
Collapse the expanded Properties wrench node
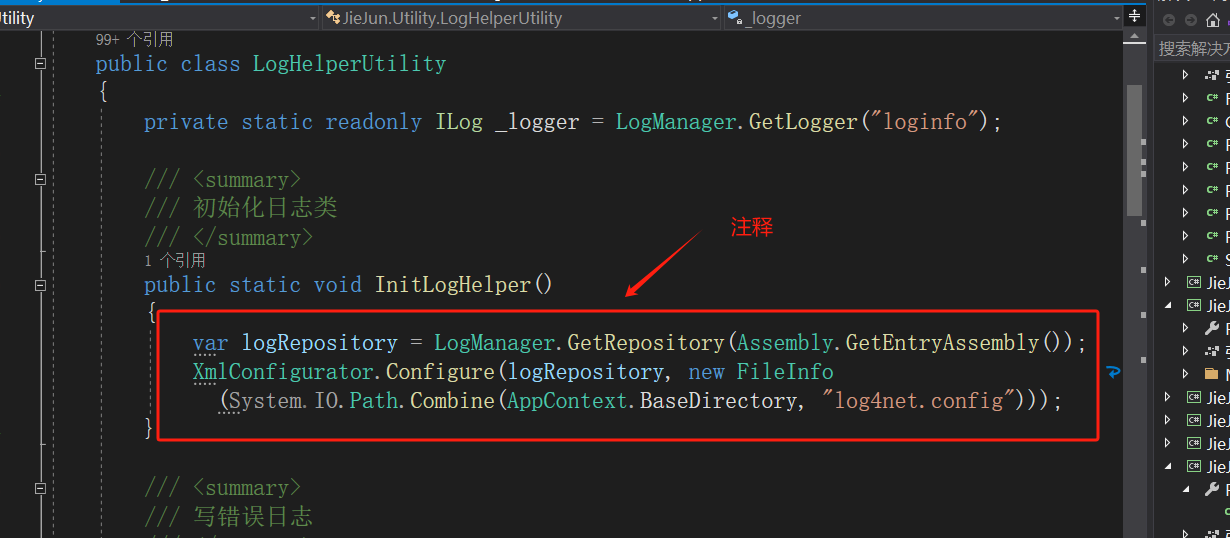[x=1186, y=490]
